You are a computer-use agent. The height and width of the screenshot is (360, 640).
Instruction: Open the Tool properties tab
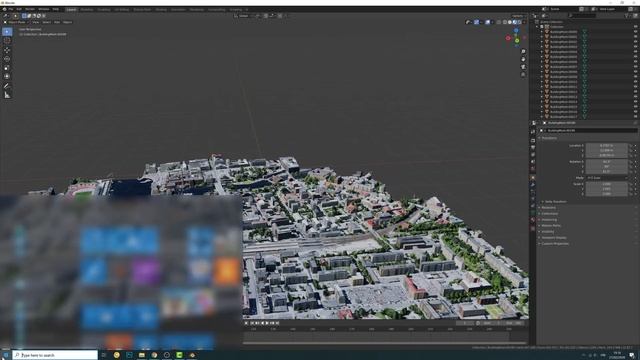pyautogui.click(x=533, y=132)
